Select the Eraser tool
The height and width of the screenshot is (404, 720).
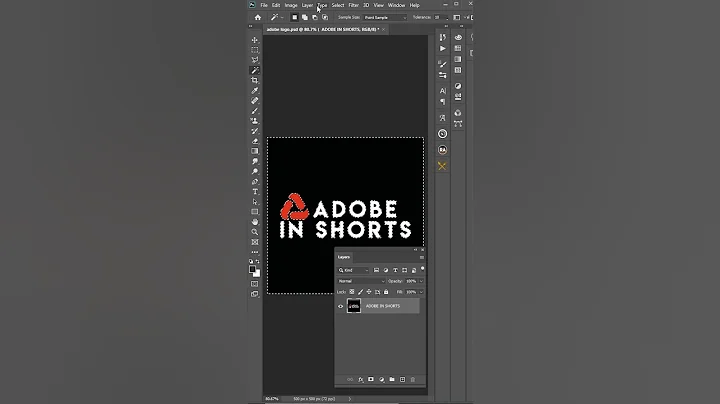[x=255, y=141]
